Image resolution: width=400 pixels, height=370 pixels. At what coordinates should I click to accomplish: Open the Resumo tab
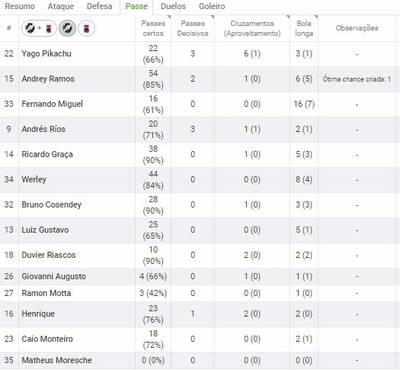pyautogui.click(x=20, y=6)
